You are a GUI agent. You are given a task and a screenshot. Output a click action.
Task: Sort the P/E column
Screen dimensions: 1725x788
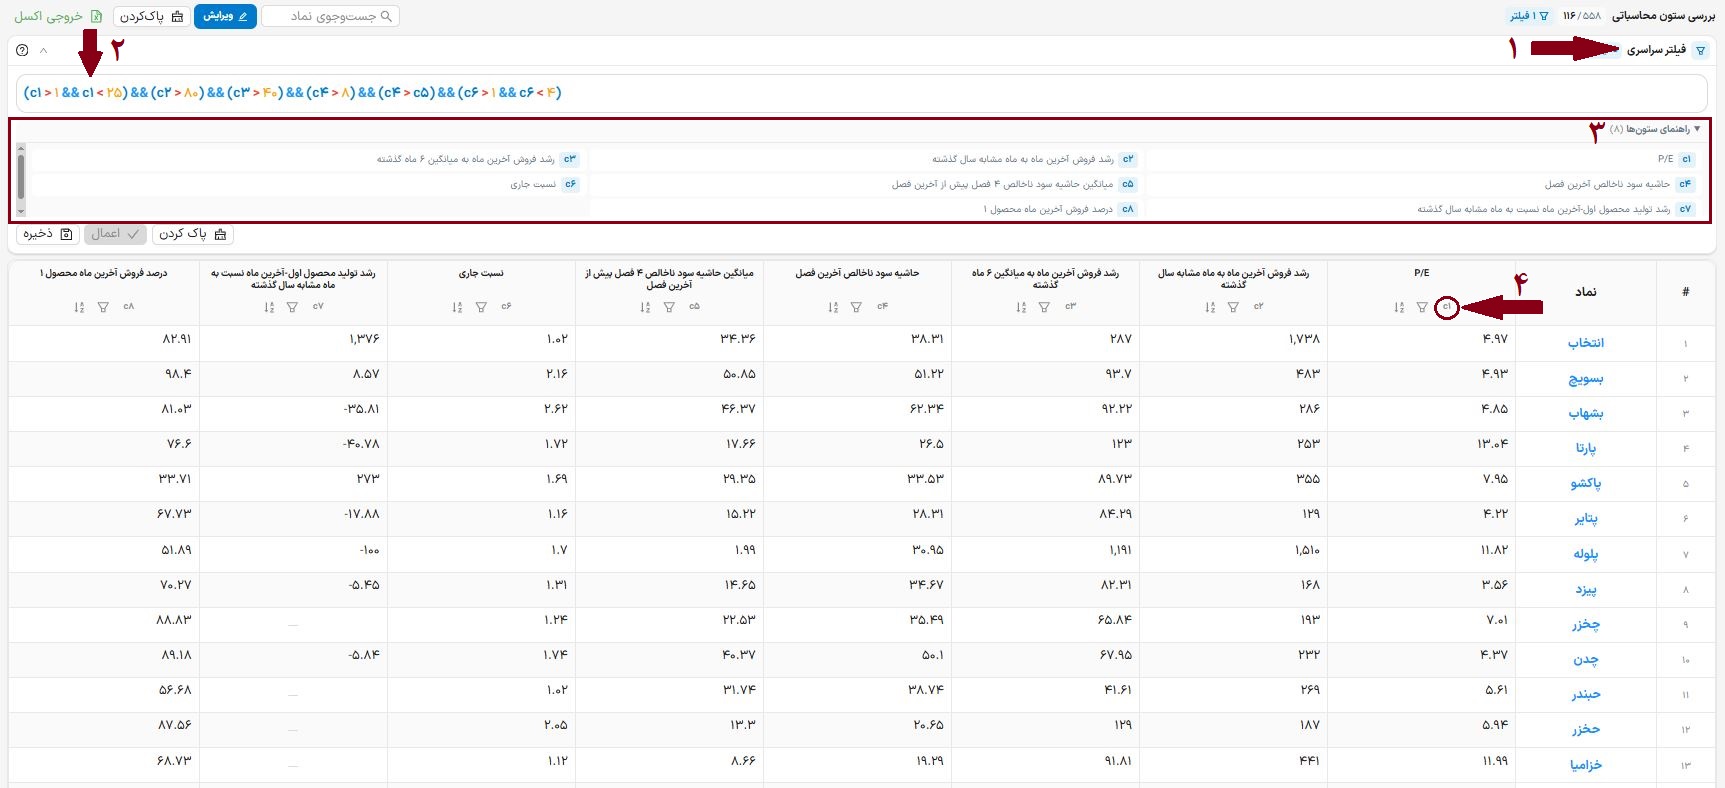click(x=1398, y=307)
